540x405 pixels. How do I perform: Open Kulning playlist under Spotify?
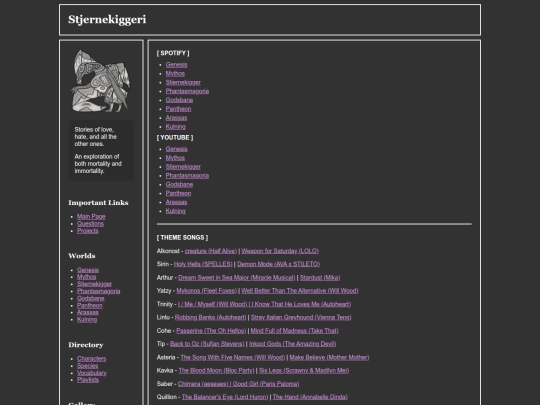175,127
